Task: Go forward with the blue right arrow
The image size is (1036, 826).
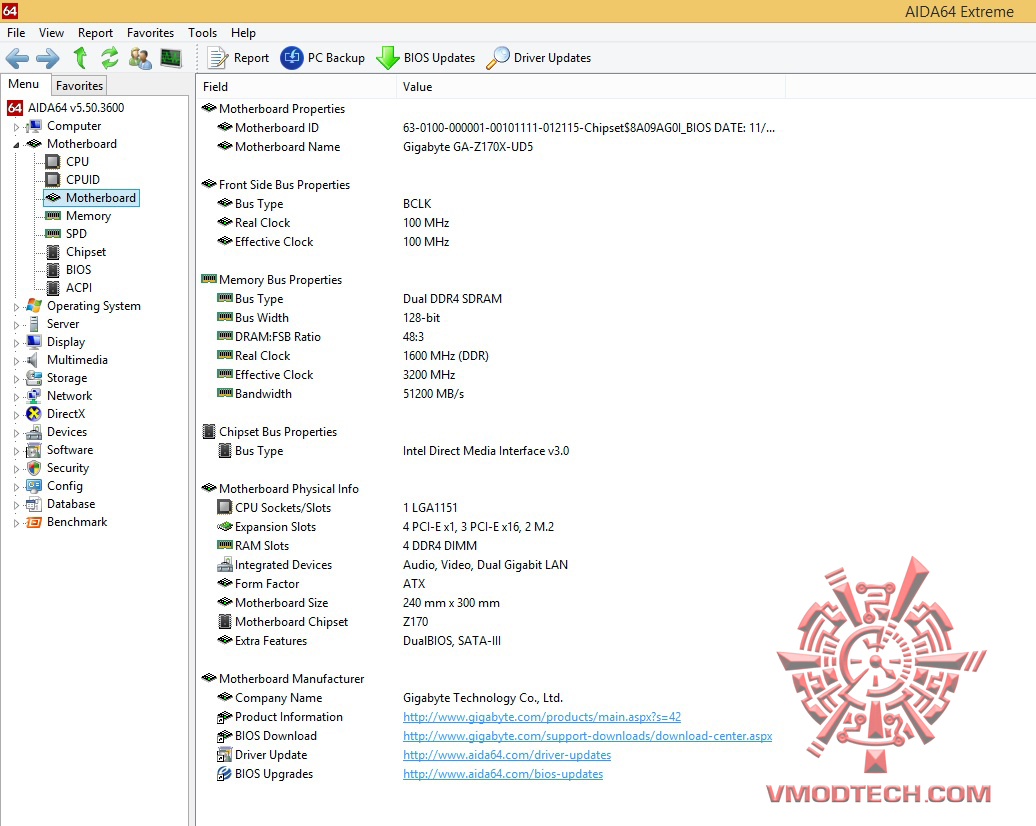Action: [48, 58]
